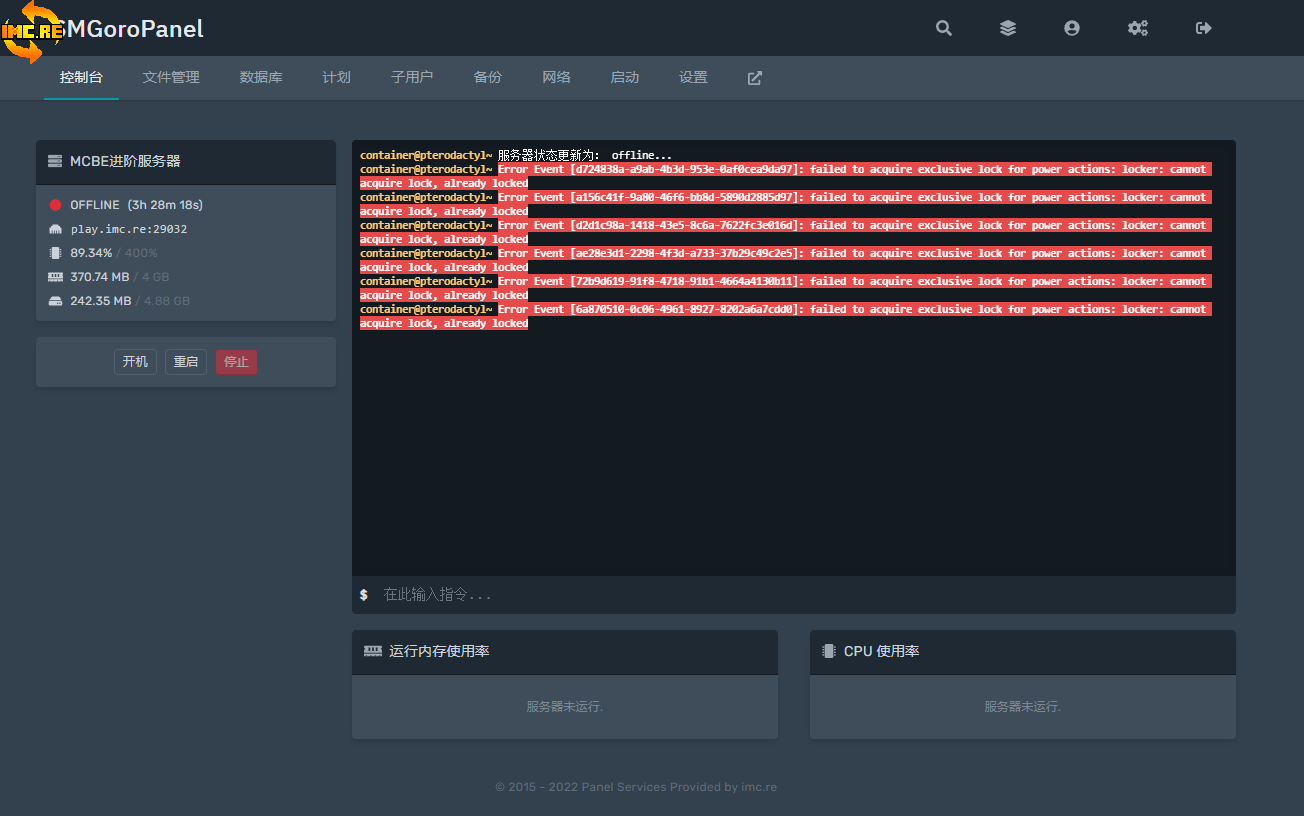Click the play.imc.re:29032 server address
1304x816 pixels.
128,229
